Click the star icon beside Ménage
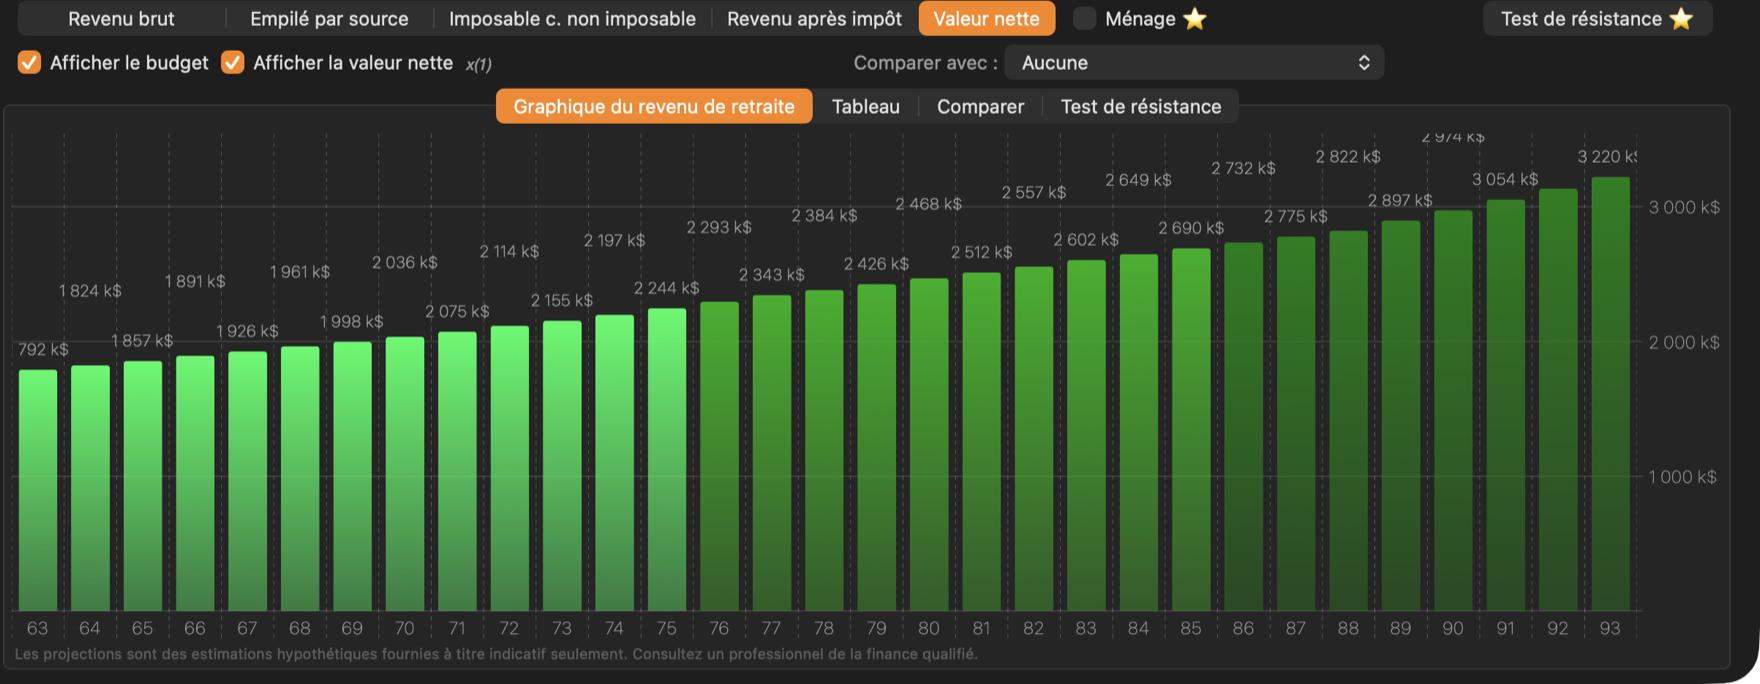 1195,19
